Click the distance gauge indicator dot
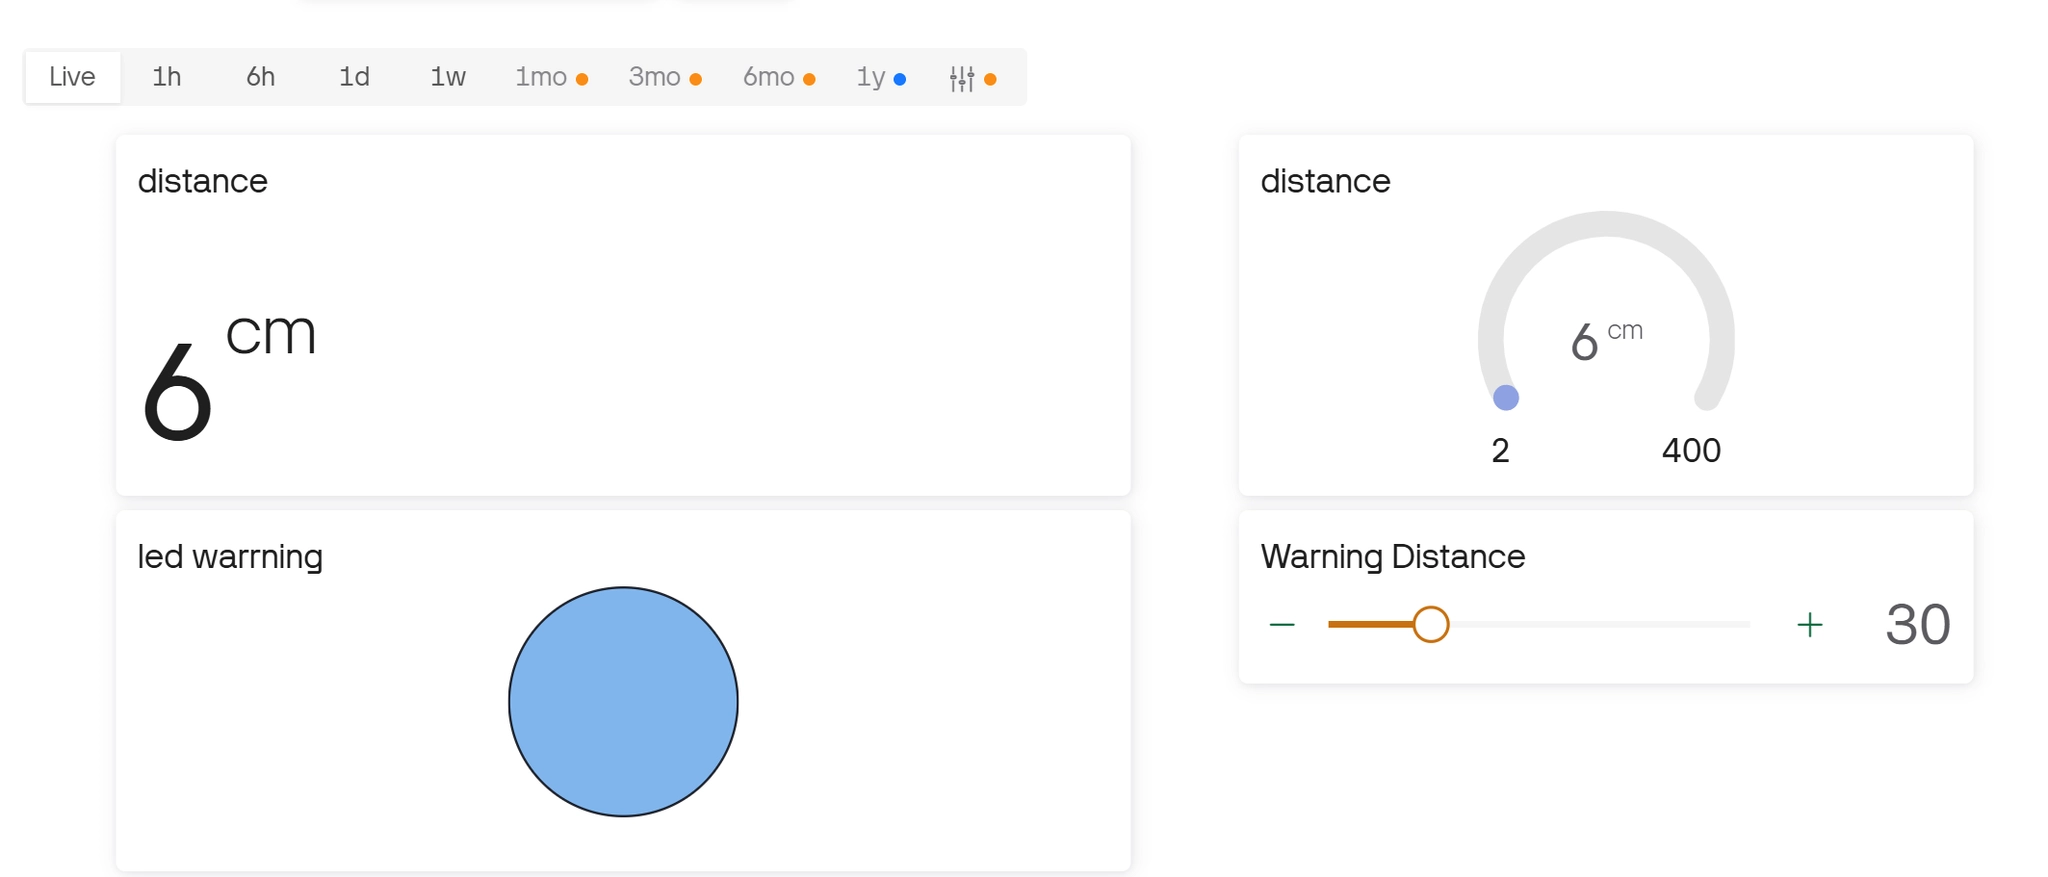The image size is (2048, 877). pos(1506,398)
